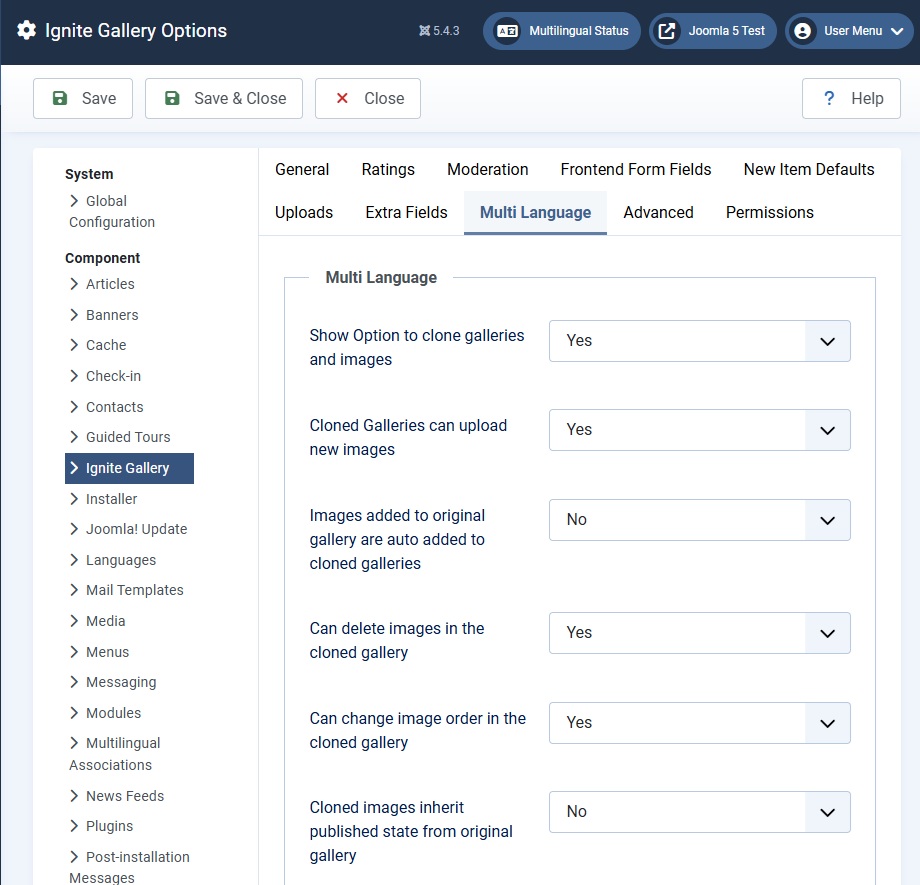This screenshot has height=885, width=920.
Task: Click the User Menu avatar icon
Action: click(802, 31)
